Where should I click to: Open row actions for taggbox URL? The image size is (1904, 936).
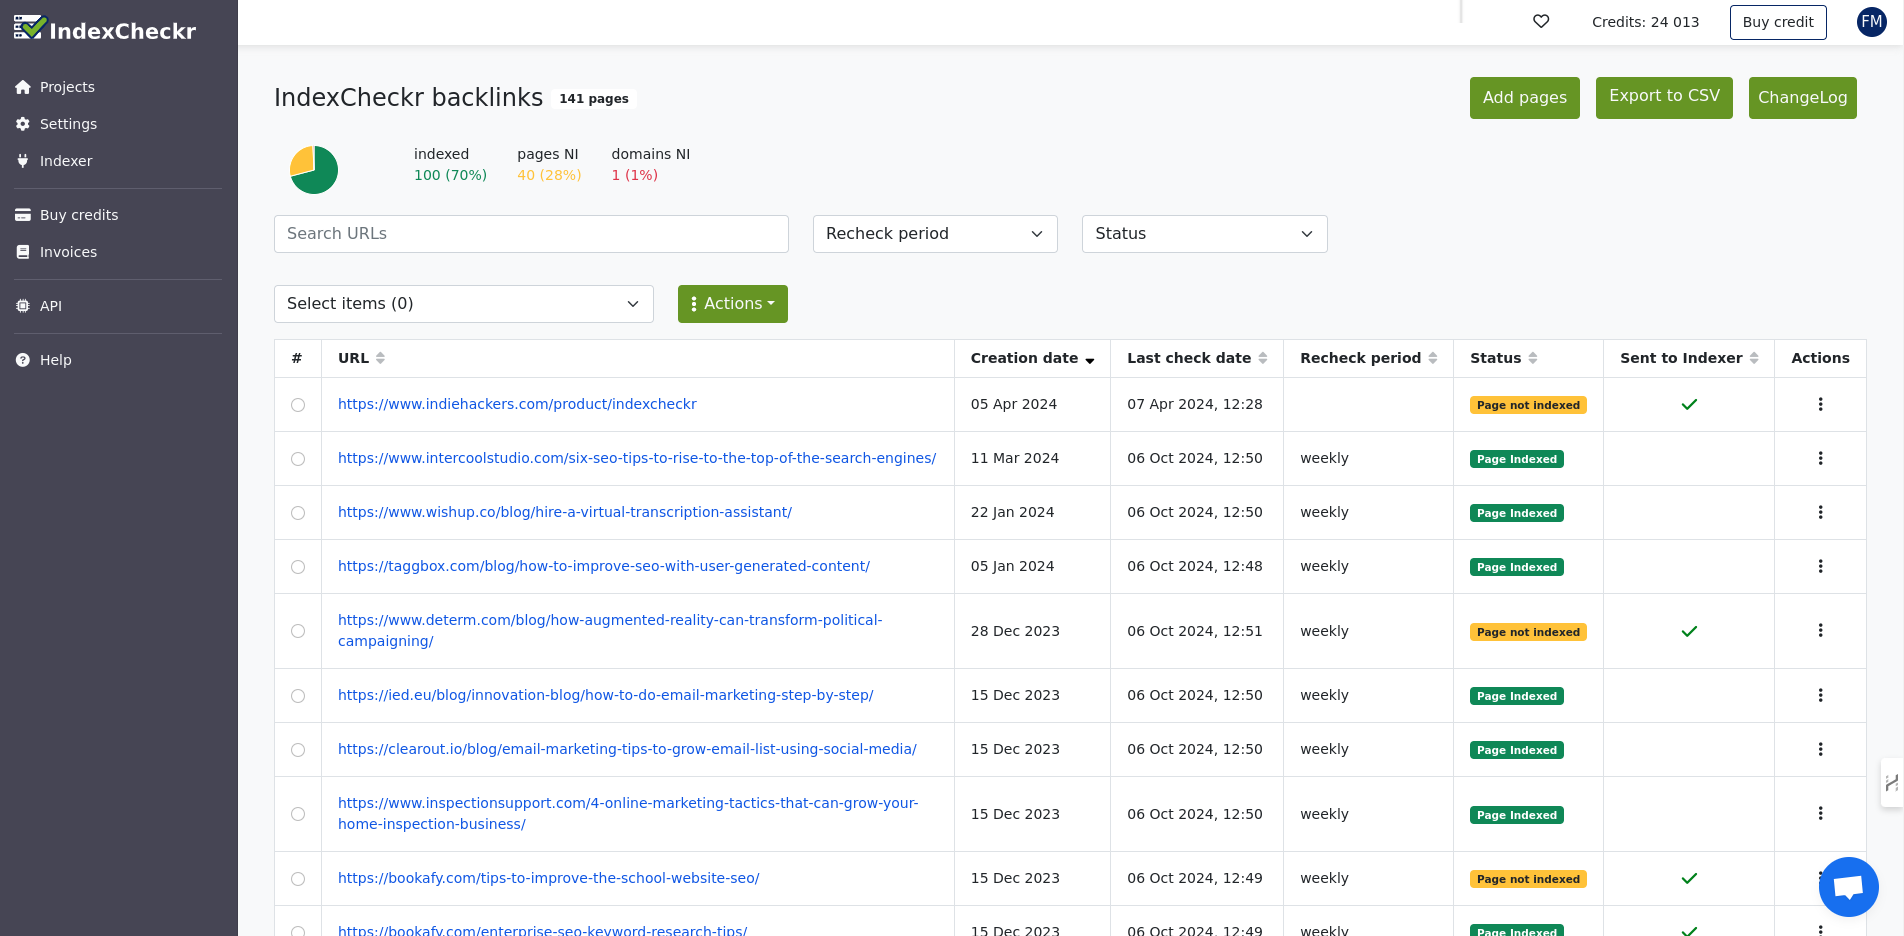[1820, 566]
